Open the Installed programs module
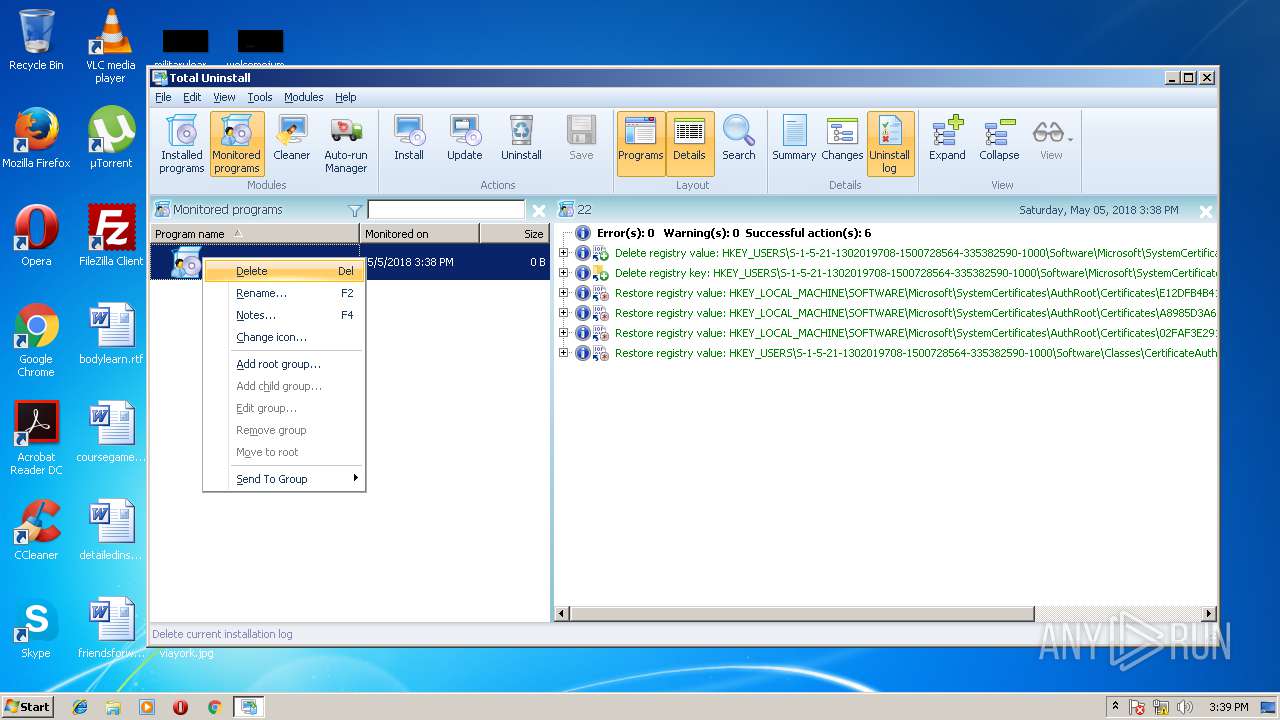This screenshot has height=720, width=1280. point(182,144)
